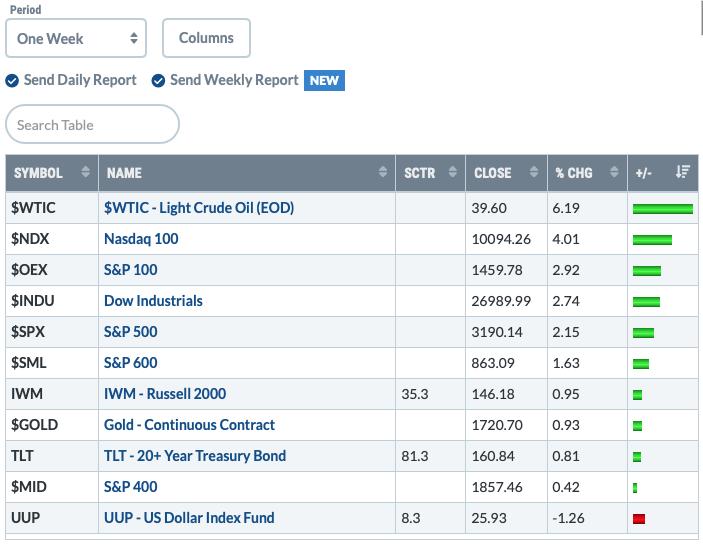Sort table by SCTR column arrows
This screenshot has width=703, height=544.
click(453, 172)
